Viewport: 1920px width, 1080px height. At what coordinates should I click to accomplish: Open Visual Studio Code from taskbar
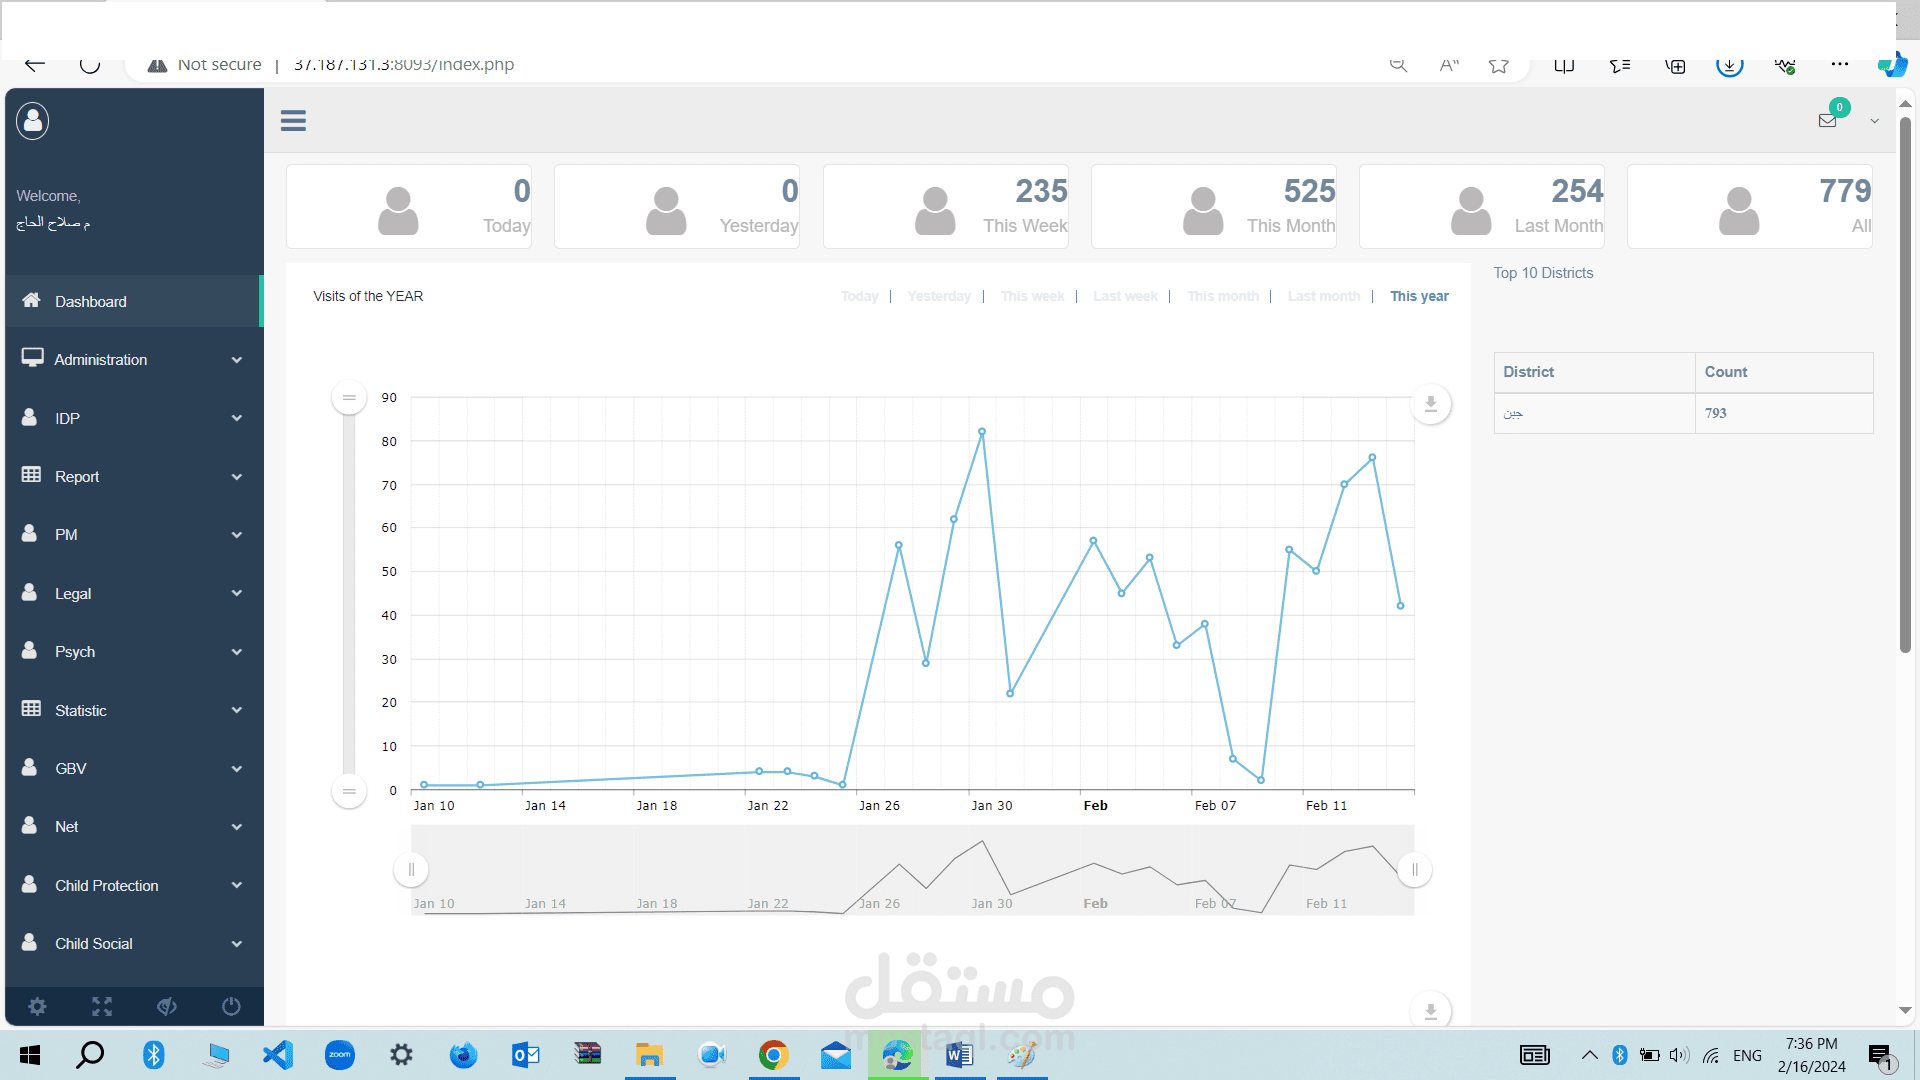tap(278, 1055)
